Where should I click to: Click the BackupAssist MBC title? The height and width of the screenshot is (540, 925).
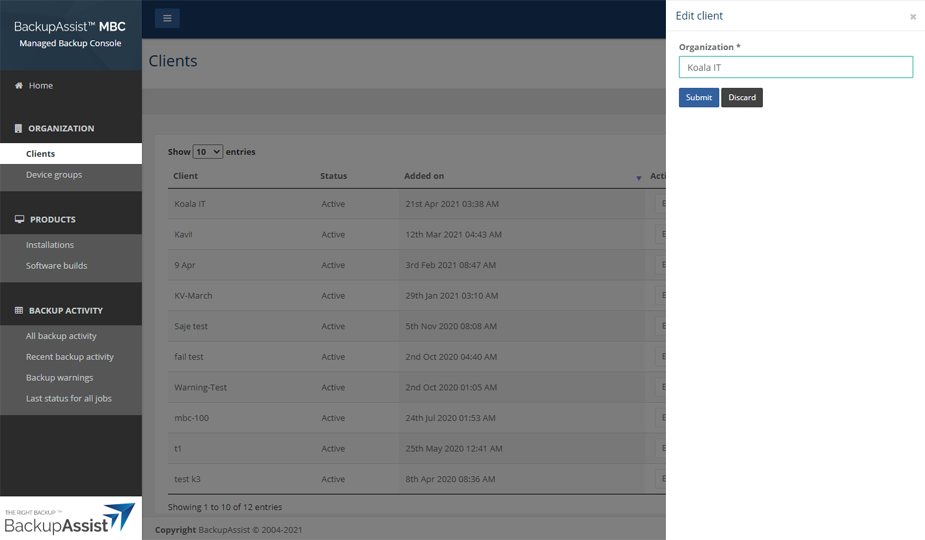click(70, 27)
